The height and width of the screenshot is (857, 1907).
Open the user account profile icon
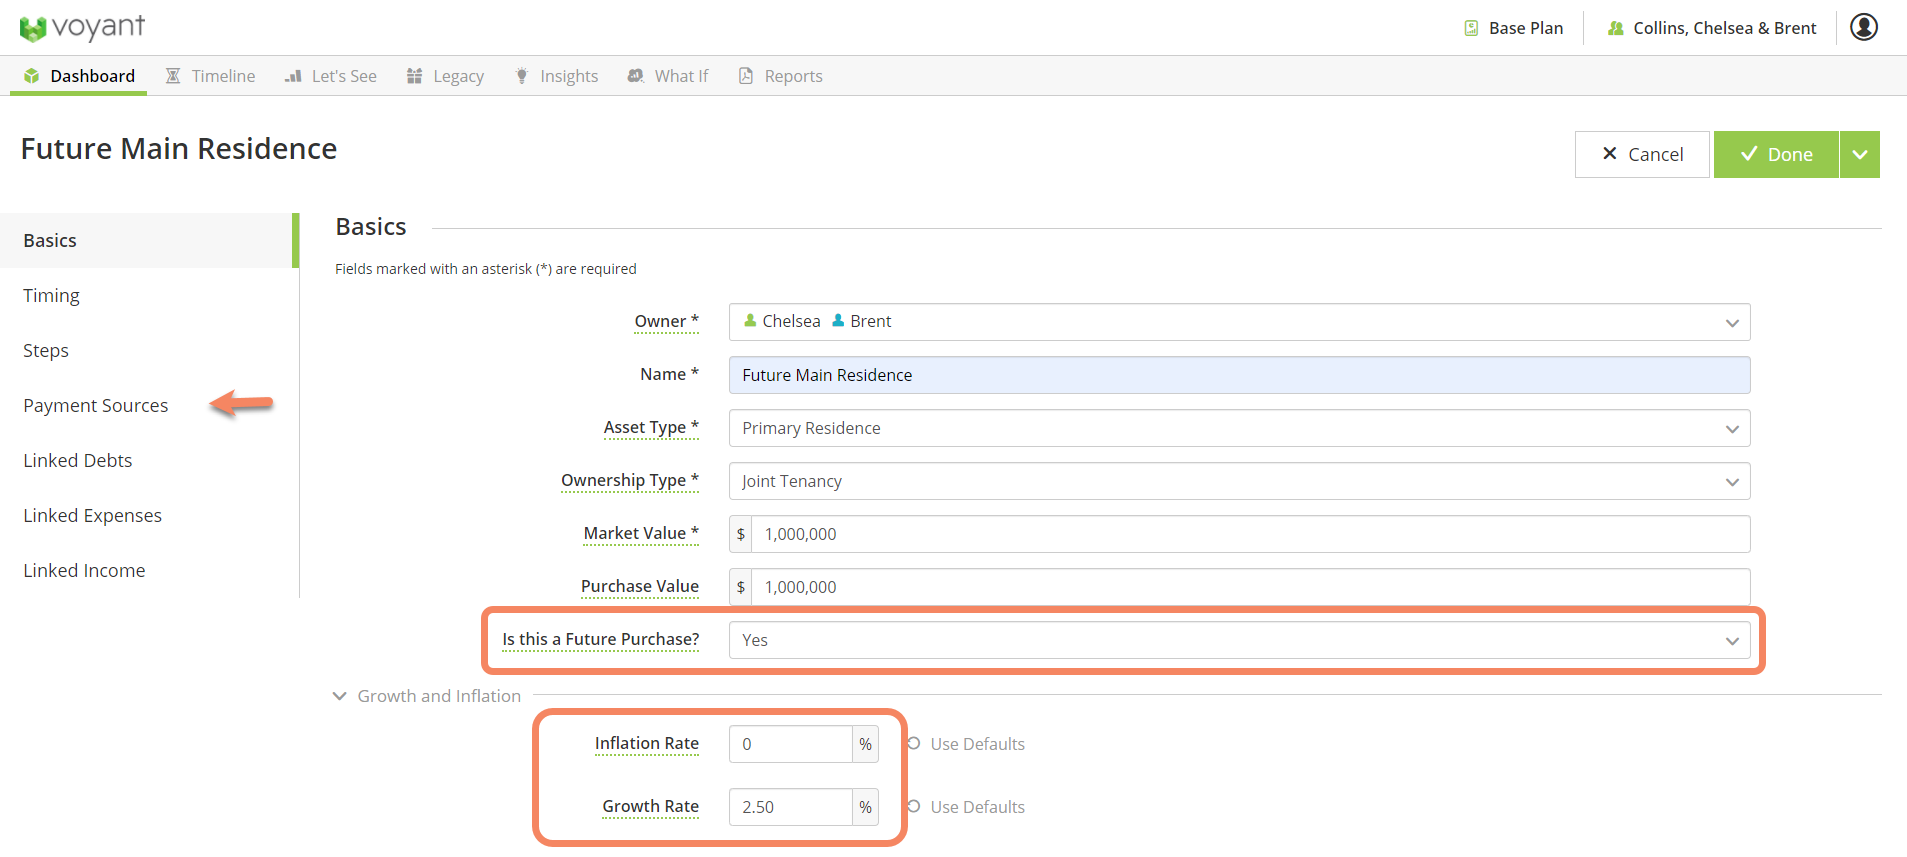click(1864, 27)
